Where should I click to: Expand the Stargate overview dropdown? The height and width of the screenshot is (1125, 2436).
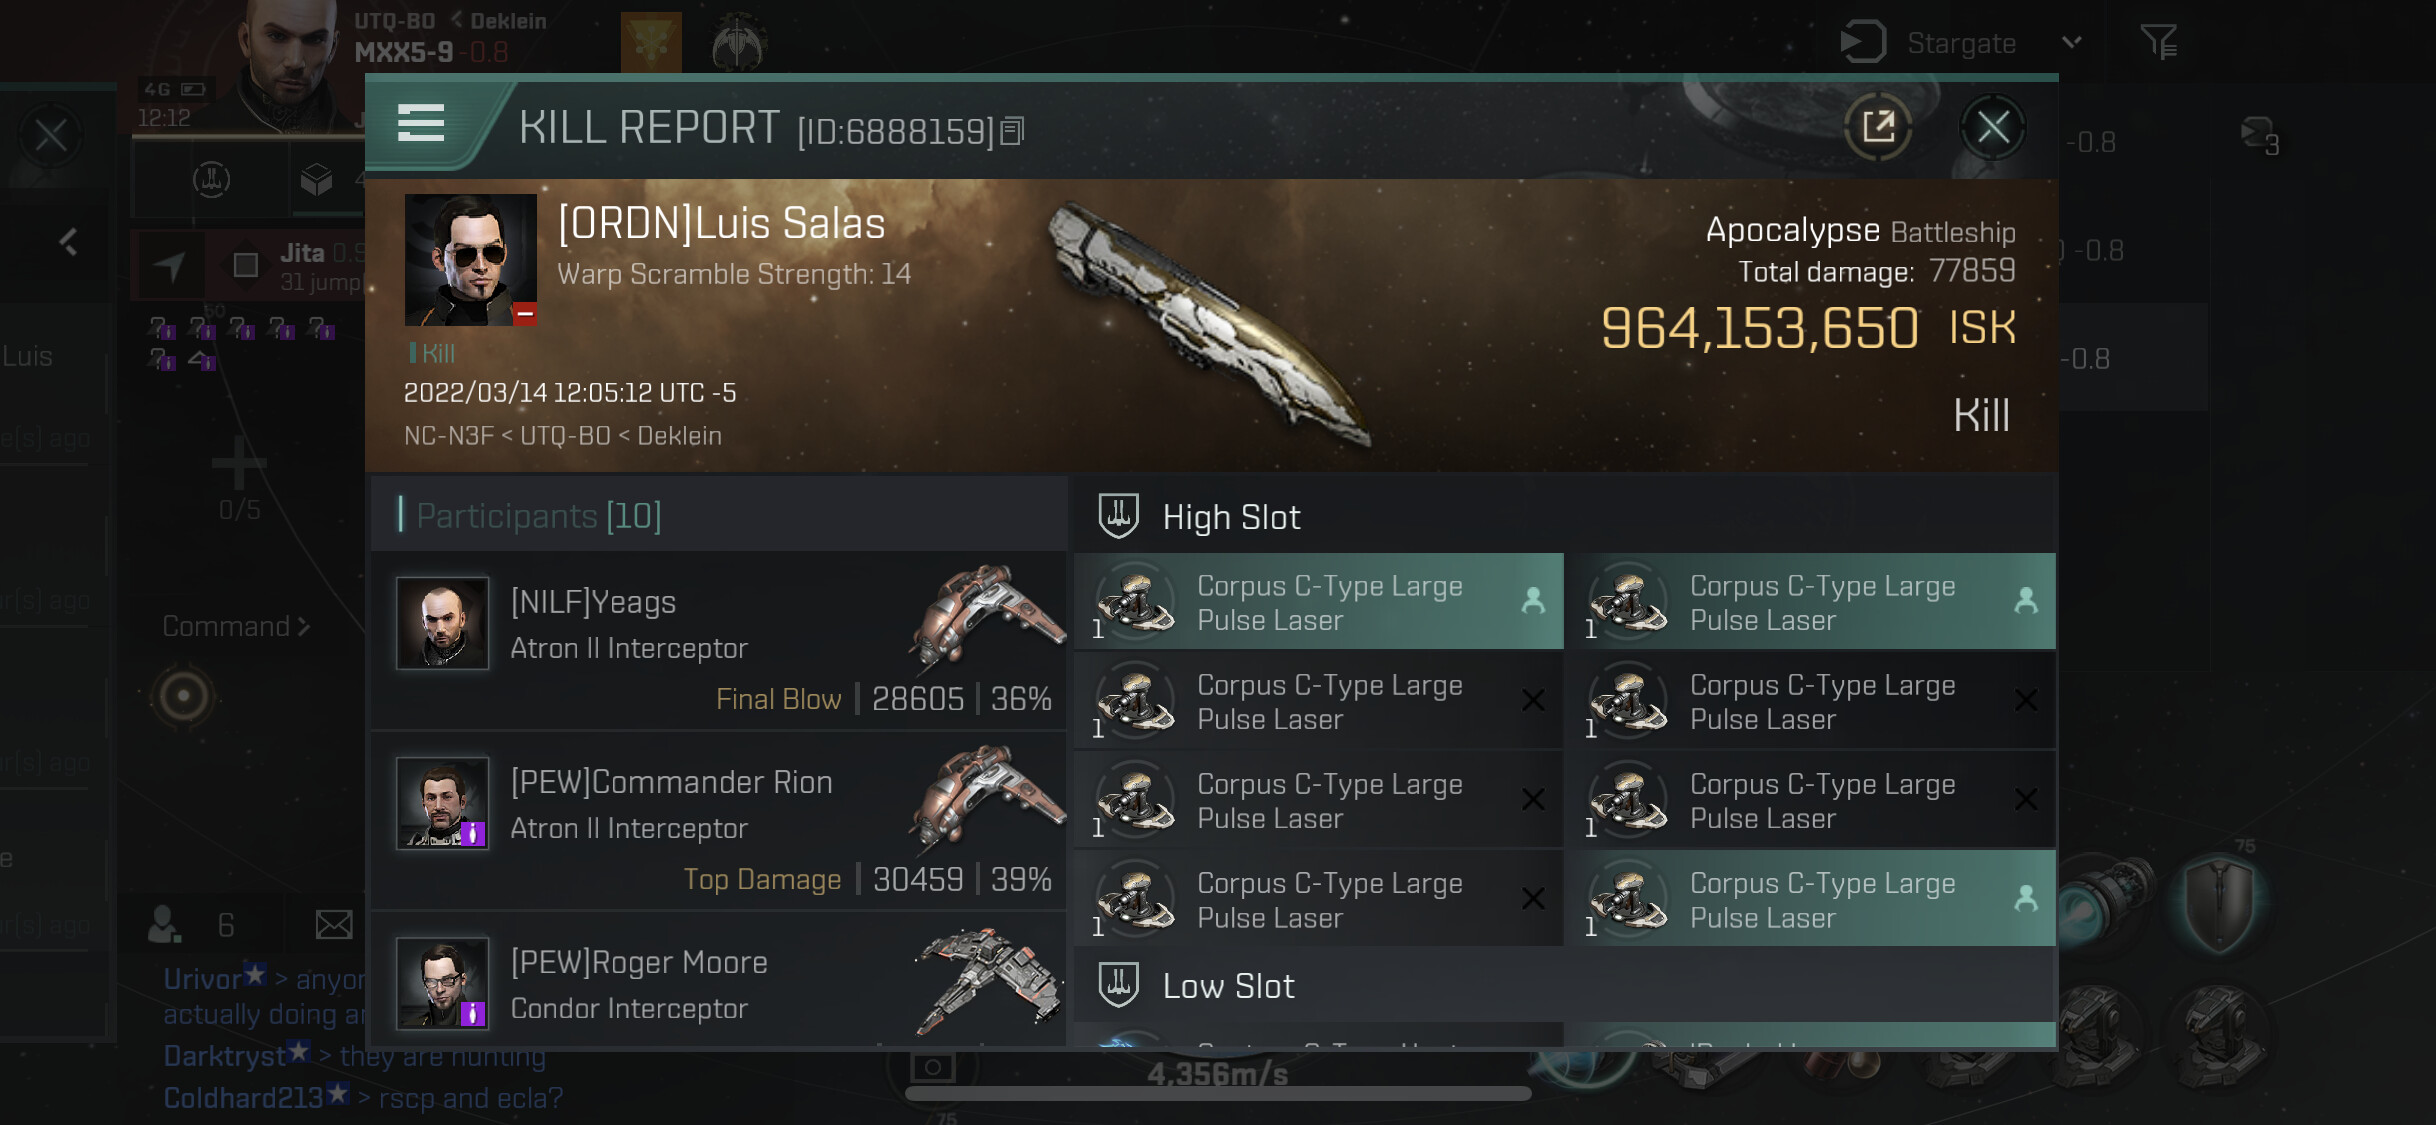(2072, 42)
